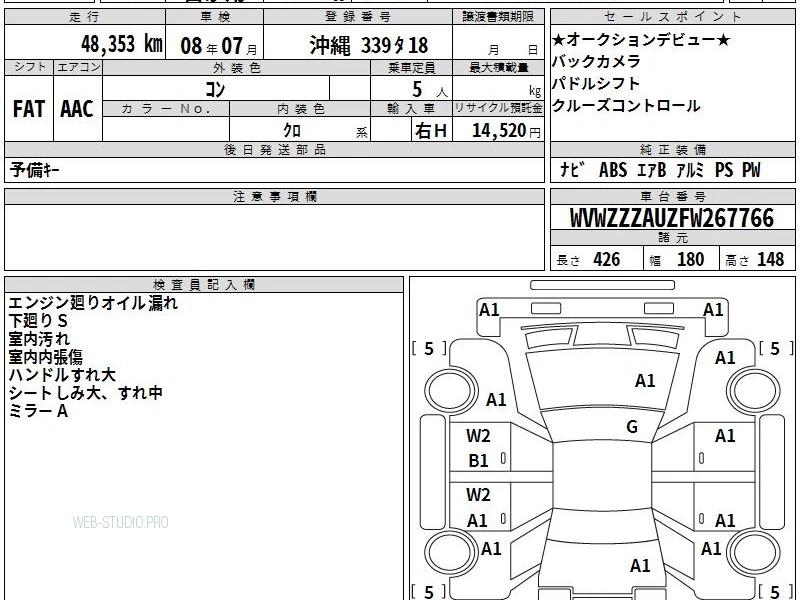Select the ハンドルすれ大 note

[62, 375]
